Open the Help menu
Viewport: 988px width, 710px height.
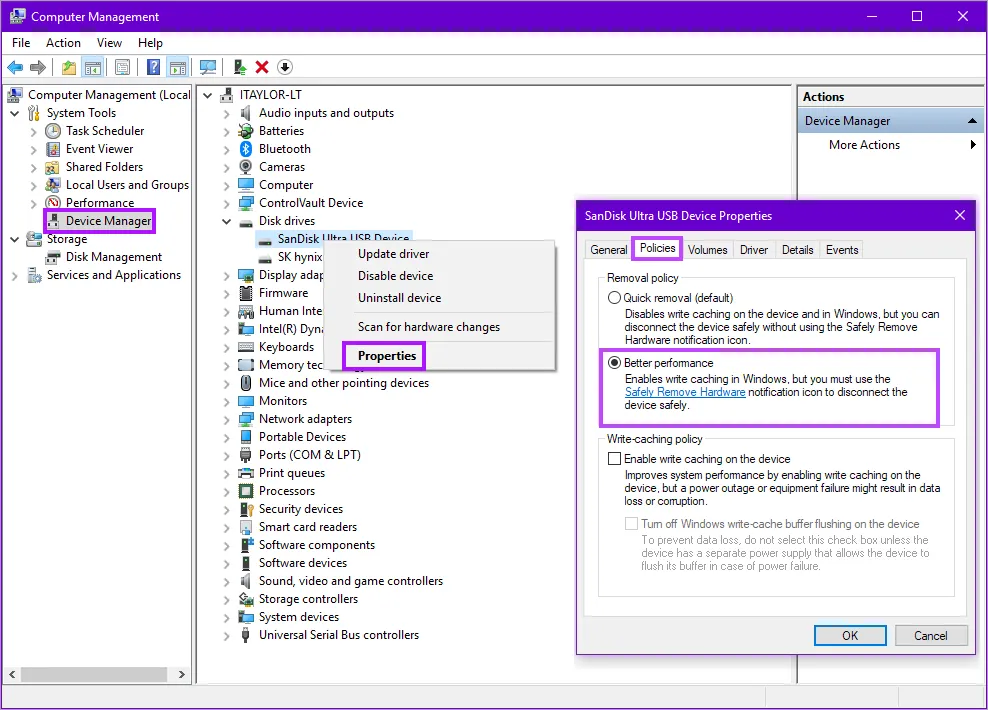click(x=150, y=42)
